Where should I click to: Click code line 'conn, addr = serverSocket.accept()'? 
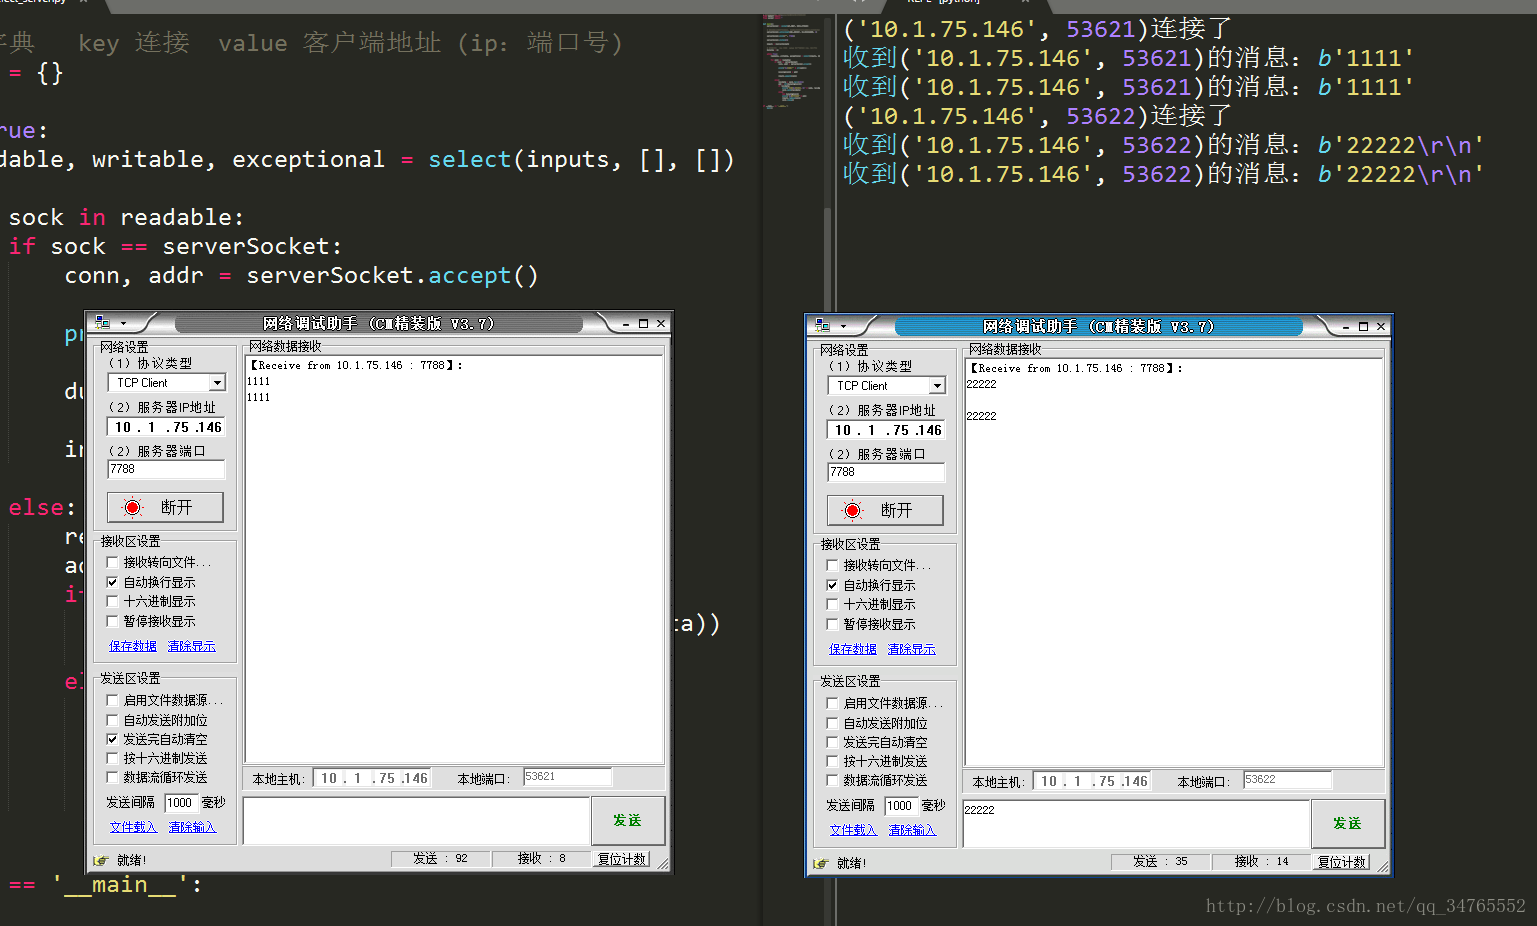tap(301, 276)
